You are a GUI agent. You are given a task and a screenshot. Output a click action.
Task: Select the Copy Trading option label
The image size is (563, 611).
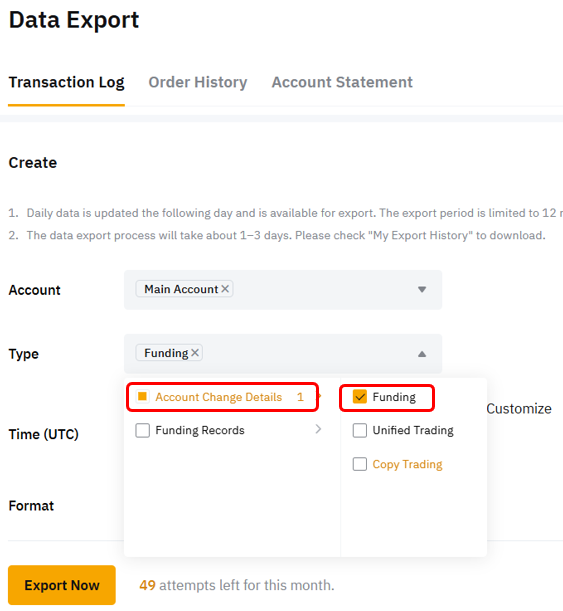click(x=407, y=464)
